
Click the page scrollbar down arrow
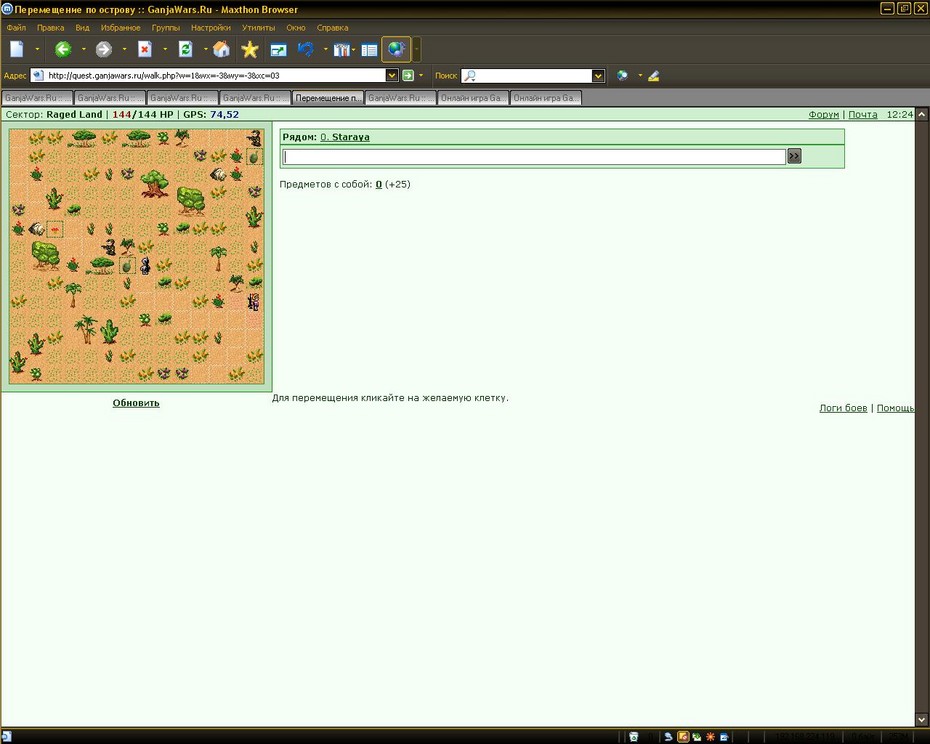[x=922, y=720]
